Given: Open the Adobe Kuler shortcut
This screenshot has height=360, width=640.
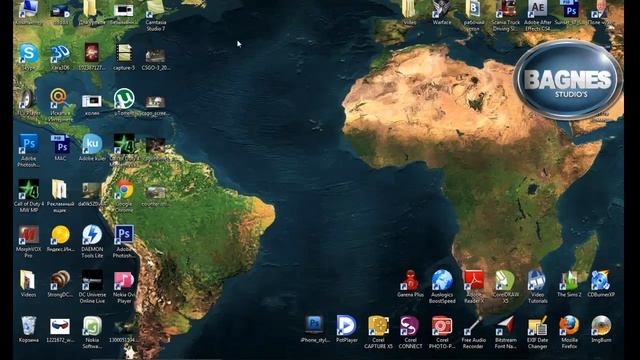Looking at the screenshot, I should coord(92,144).
